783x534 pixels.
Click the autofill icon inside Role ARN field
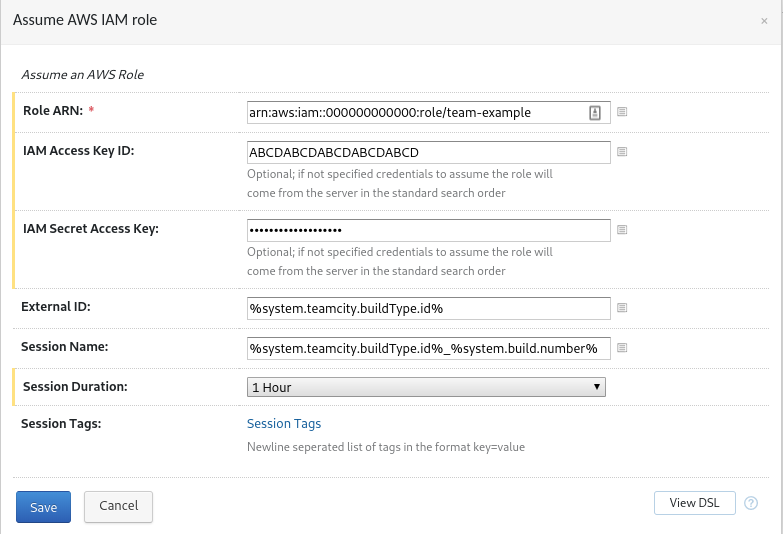pos(594,113)
